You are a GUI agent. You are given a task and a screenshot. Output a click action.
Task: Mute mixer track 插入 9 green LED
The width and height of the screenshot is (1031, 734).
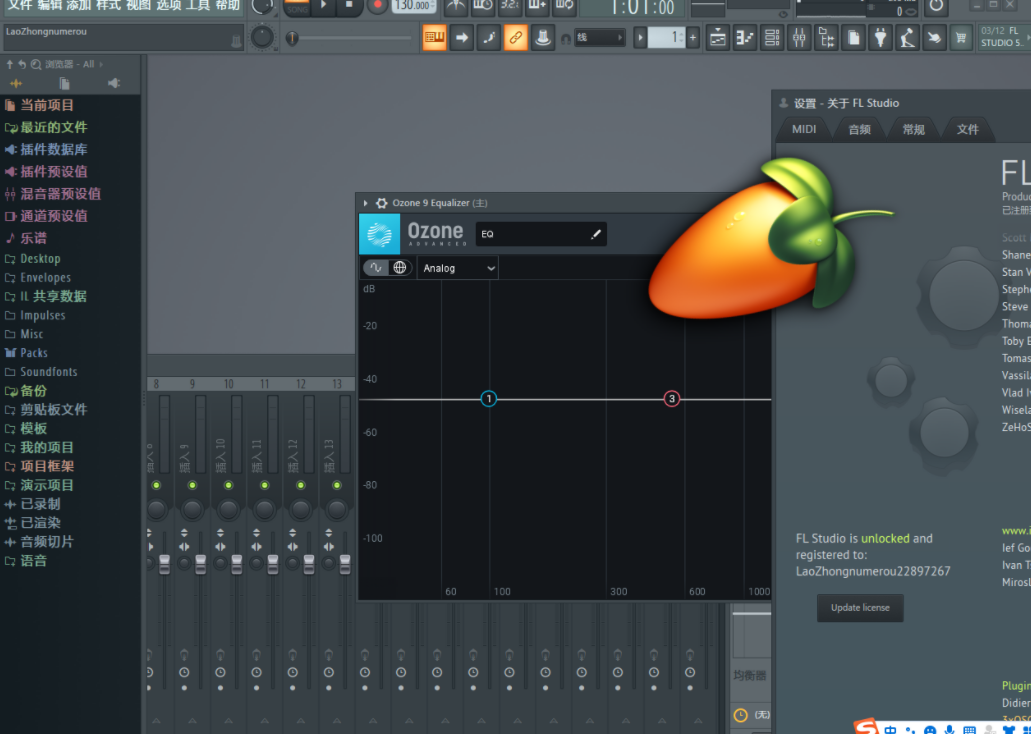click(x=192, y=485)
